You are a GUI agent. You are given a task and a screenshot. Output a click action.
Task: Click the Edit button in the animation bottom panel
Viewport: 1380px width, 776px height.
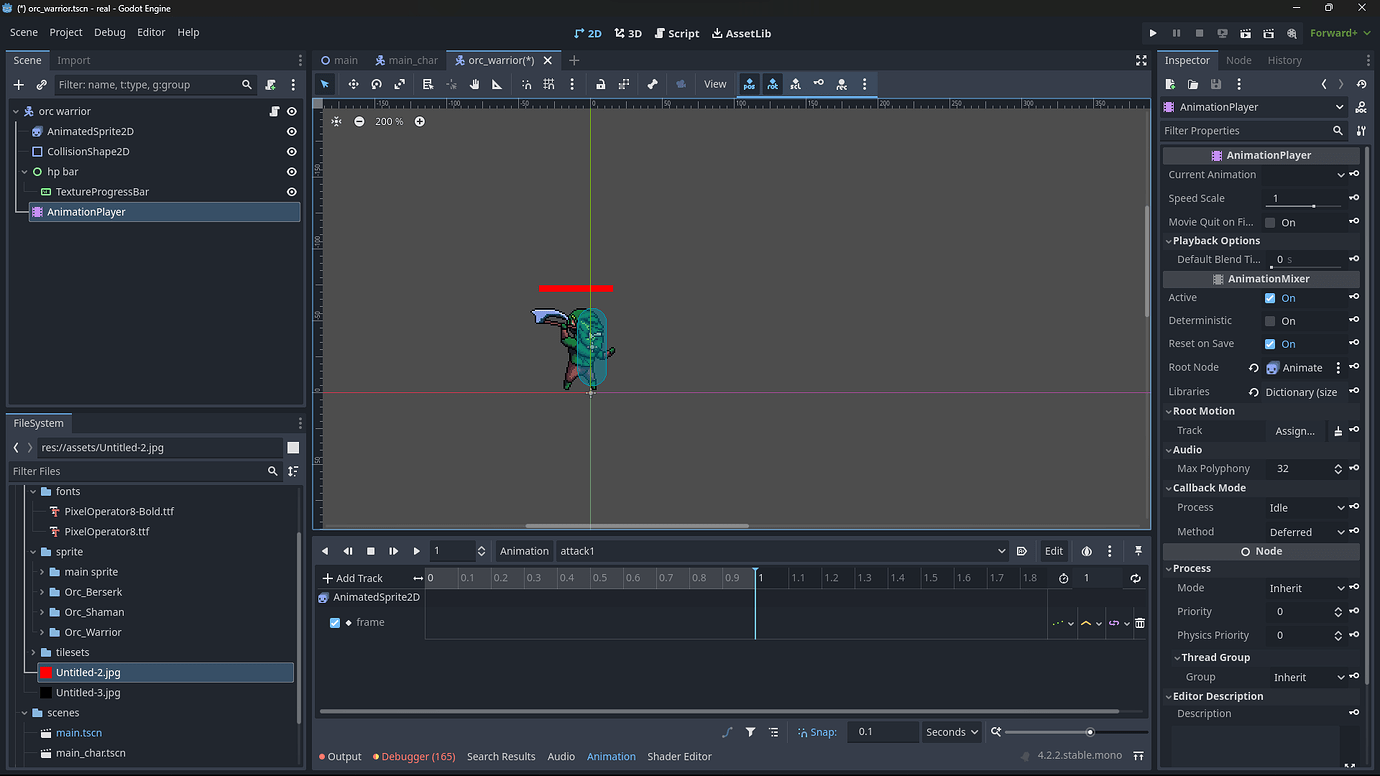coord(1054,551)
